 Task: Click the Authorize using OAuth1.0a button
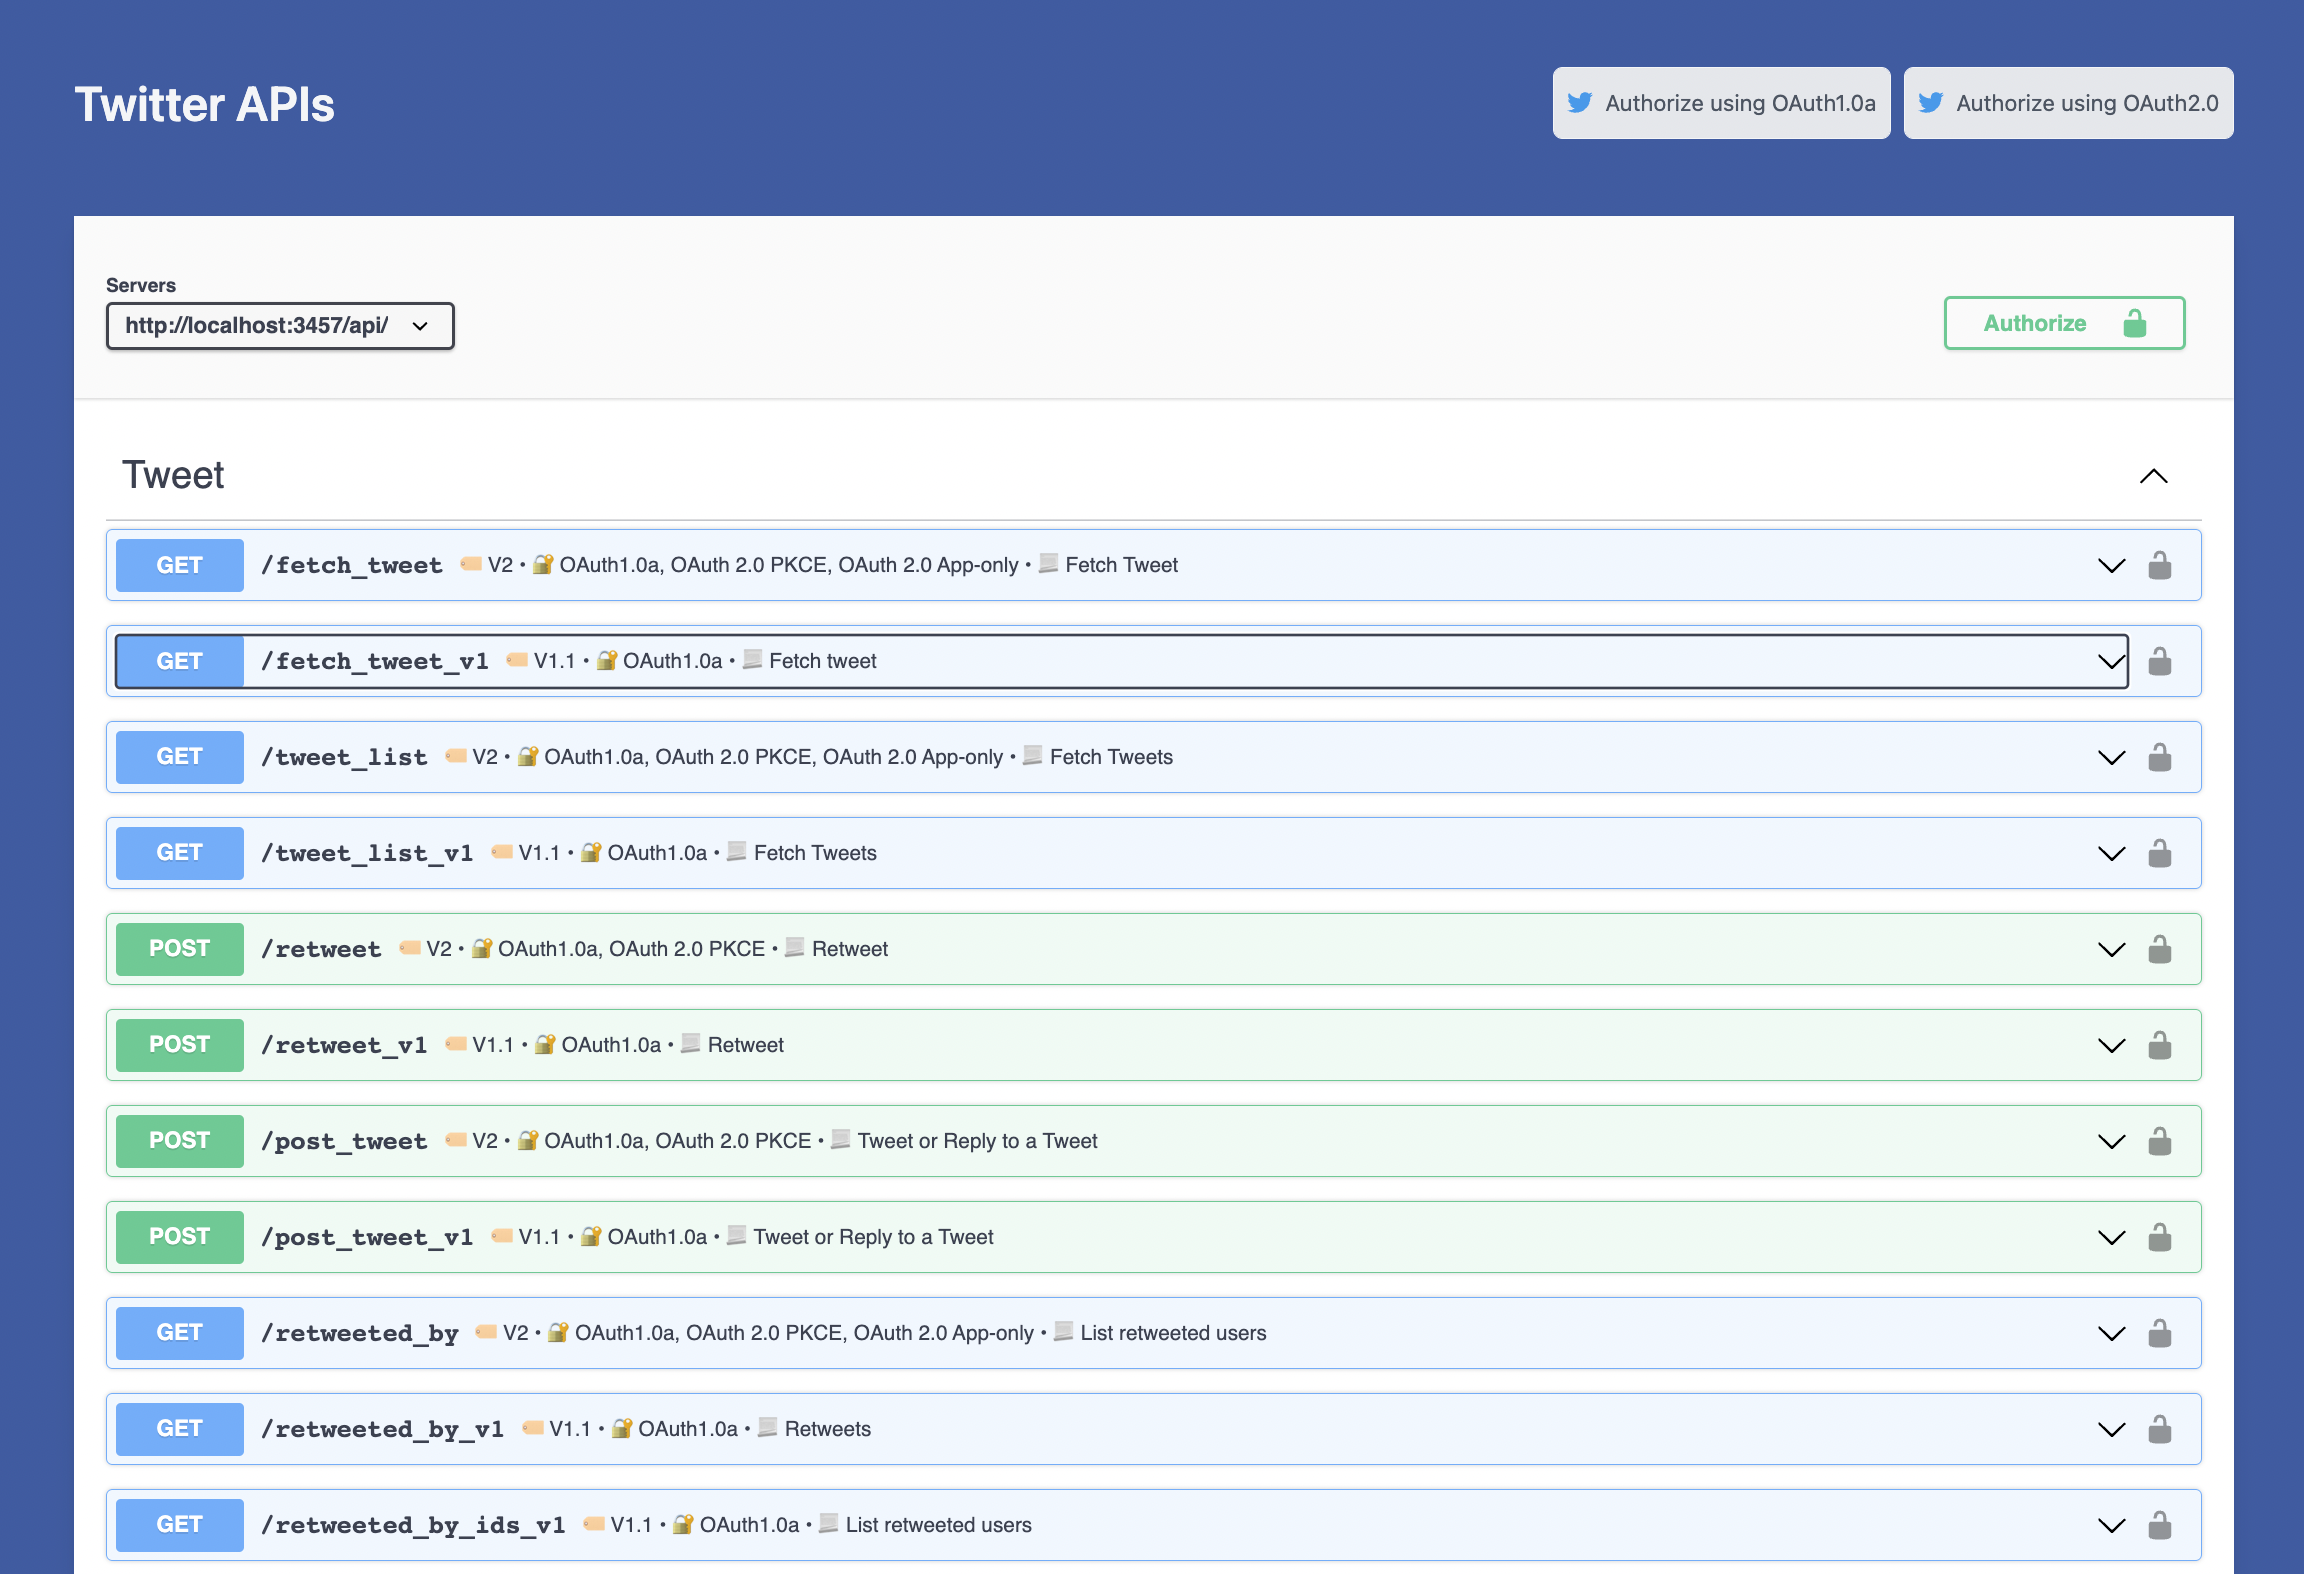click(1720, 102)
